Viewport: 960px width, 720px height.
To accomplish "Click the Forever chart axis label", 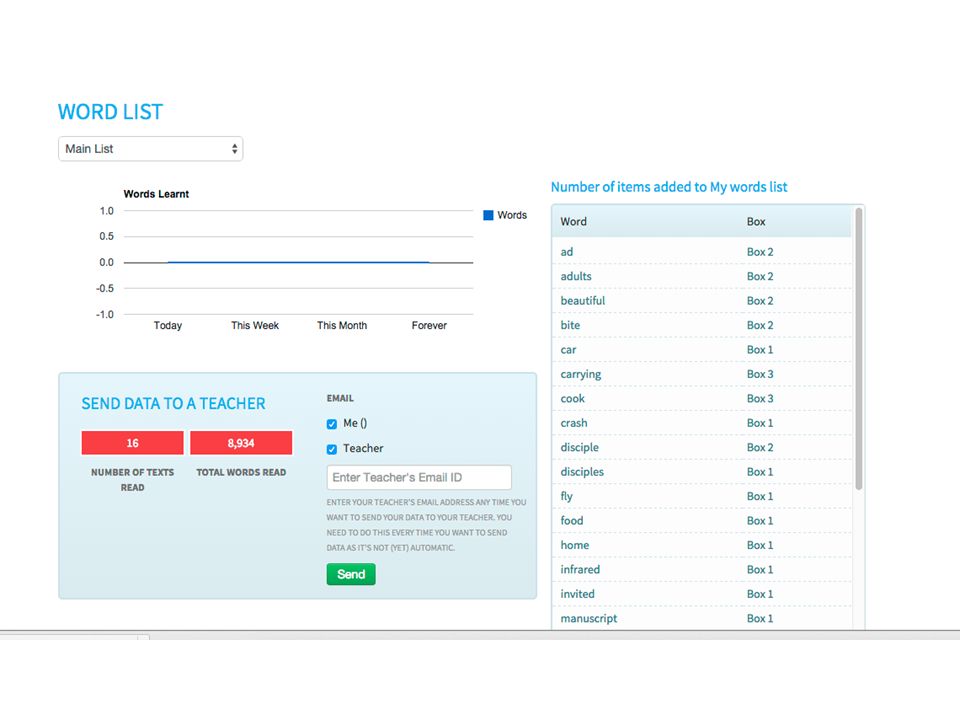I will pyautogui.click(x=429, y=325).
